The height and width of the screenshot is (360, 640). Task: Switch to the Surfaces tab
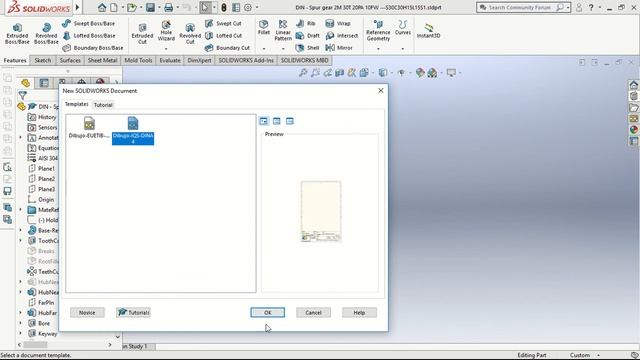click(70, 60)
